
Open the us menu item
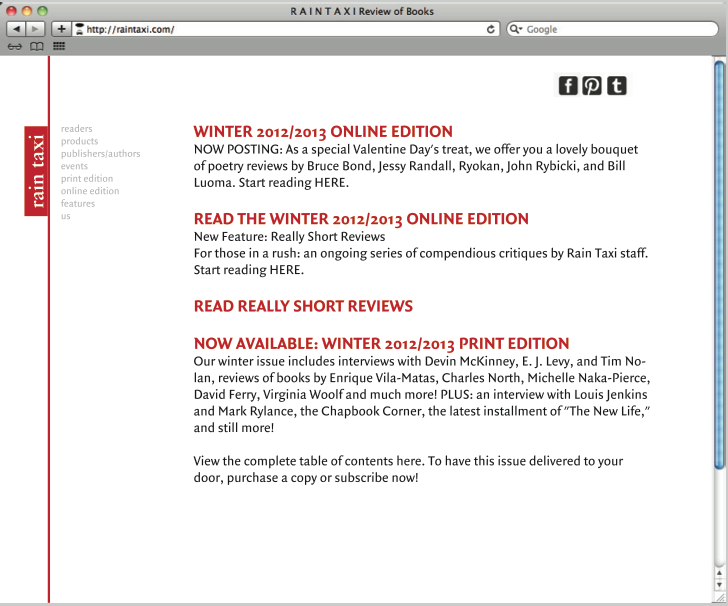pyautogui.click(x=65, y=216)
